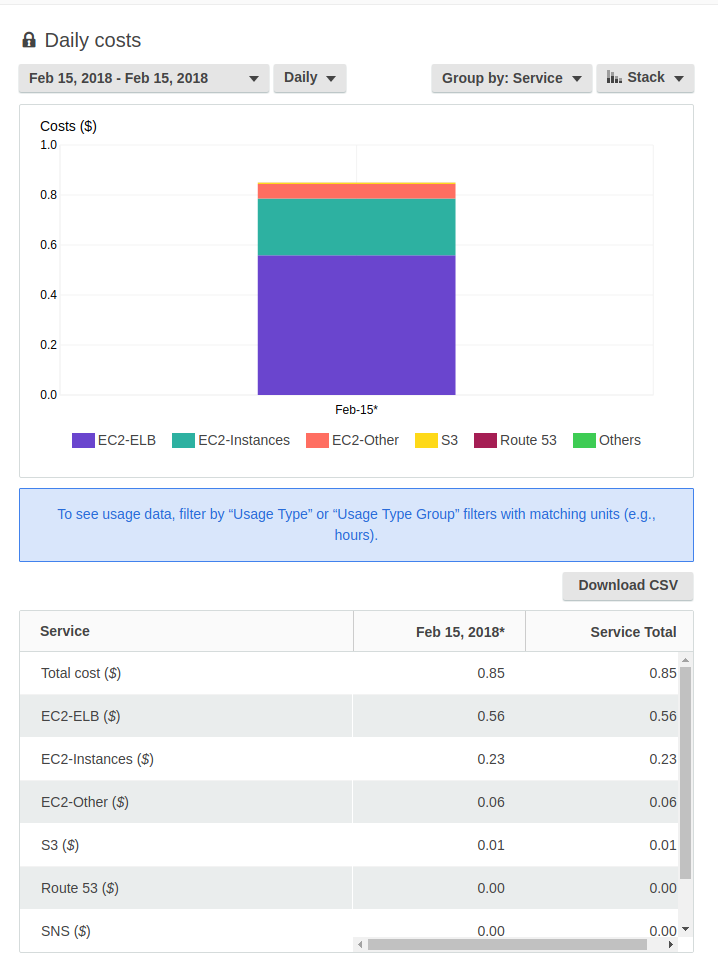The image size is (718, 964).
Task: Click the lock icon beside Daily costs
Action: pyautogui.click(x=28, y=41)
